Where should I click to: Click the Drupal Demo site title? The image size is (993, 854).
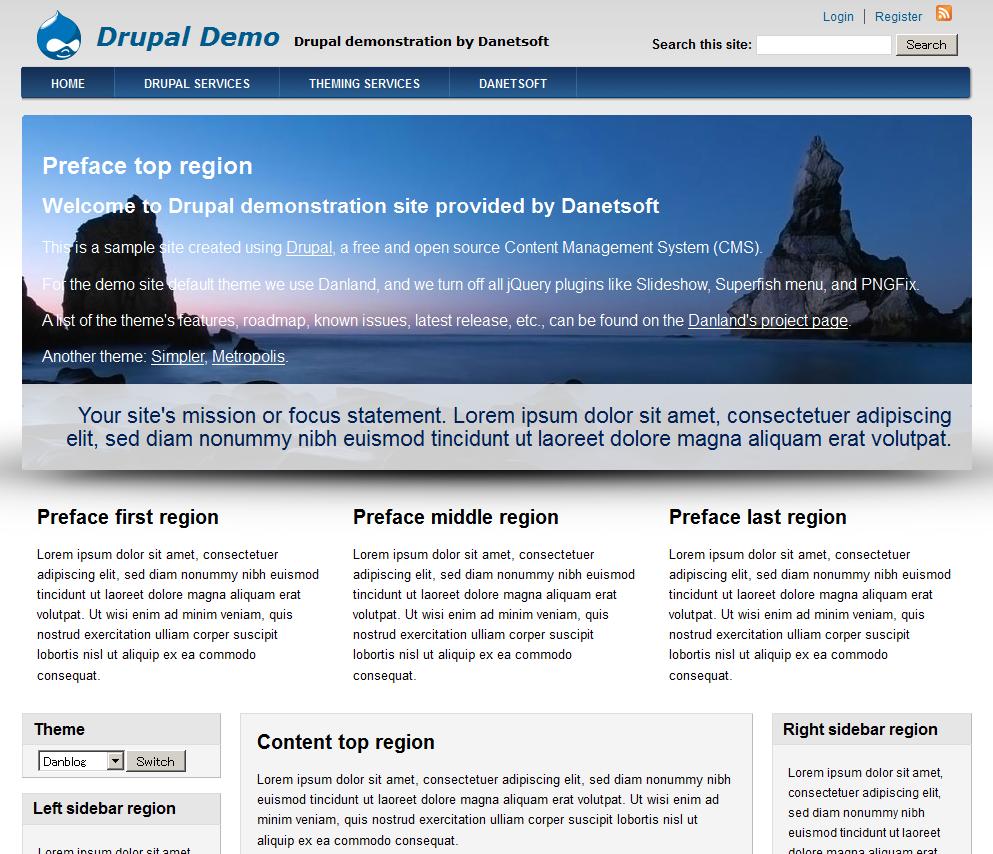tap(188, 37)
